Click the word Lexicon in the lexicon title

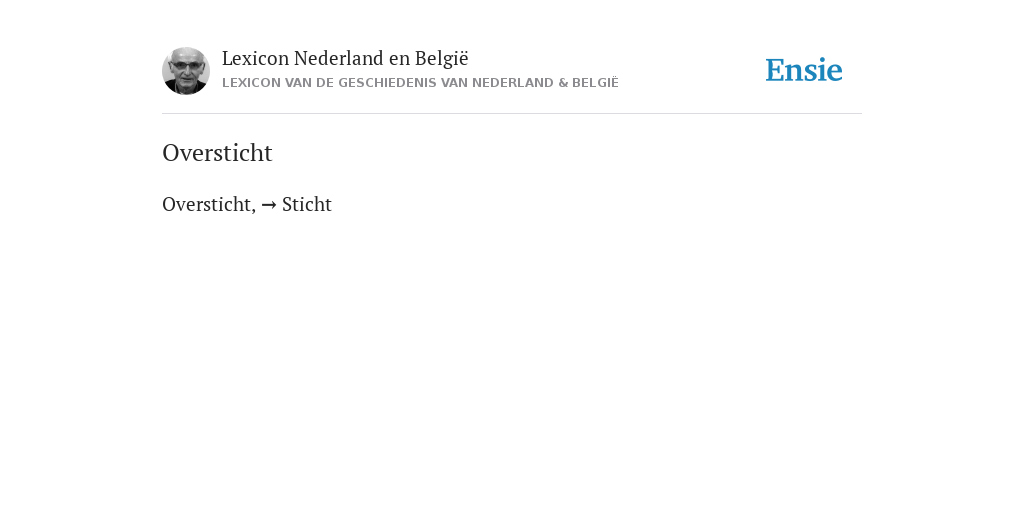pyautogui.click(x=255, y=58)
